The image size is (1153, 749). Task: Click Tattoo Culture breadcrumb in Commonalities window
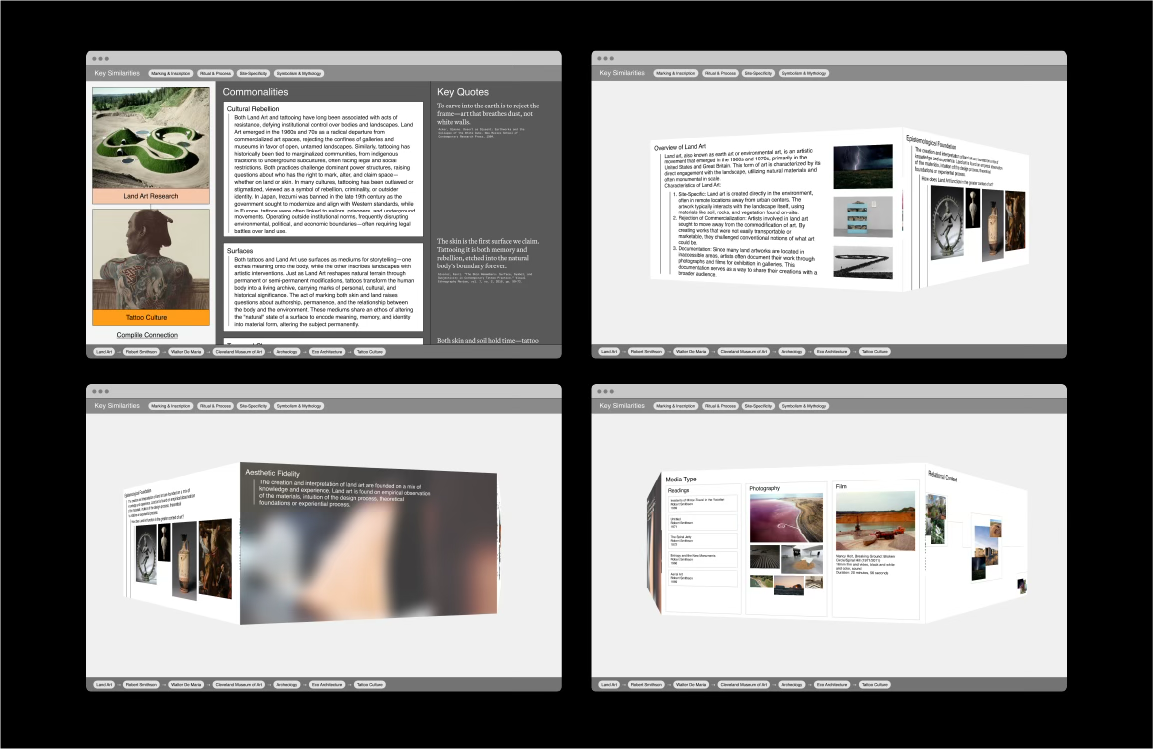click(x=370, y=352)
